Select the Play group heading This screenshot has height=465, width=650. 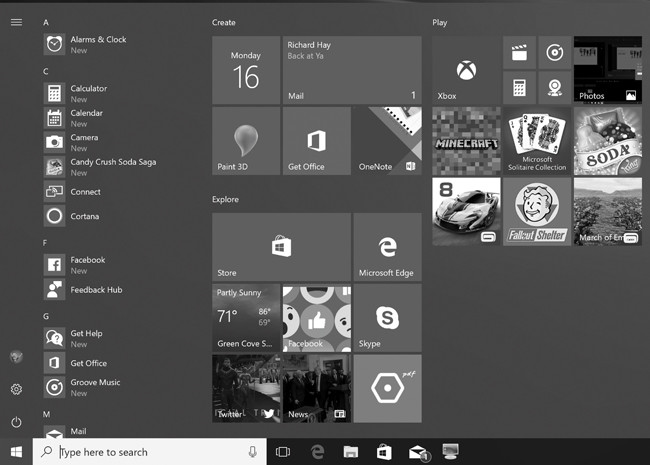tap(440, 22)
